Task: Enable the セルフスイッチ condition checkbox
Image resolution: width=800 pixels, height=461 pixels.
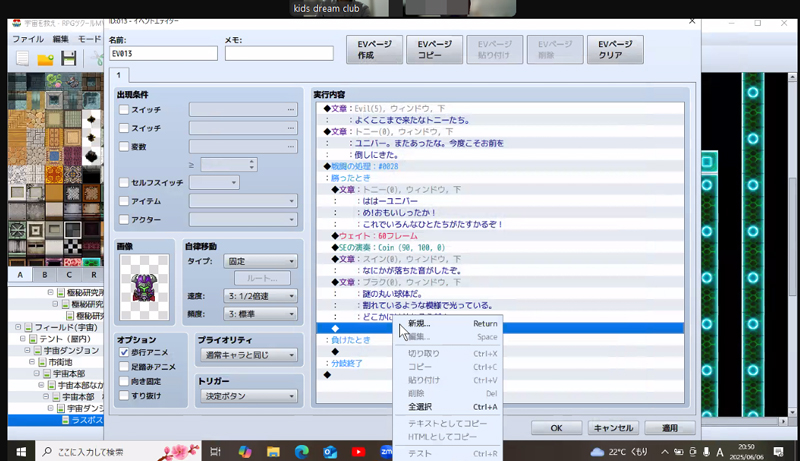Action: [123, 183]
